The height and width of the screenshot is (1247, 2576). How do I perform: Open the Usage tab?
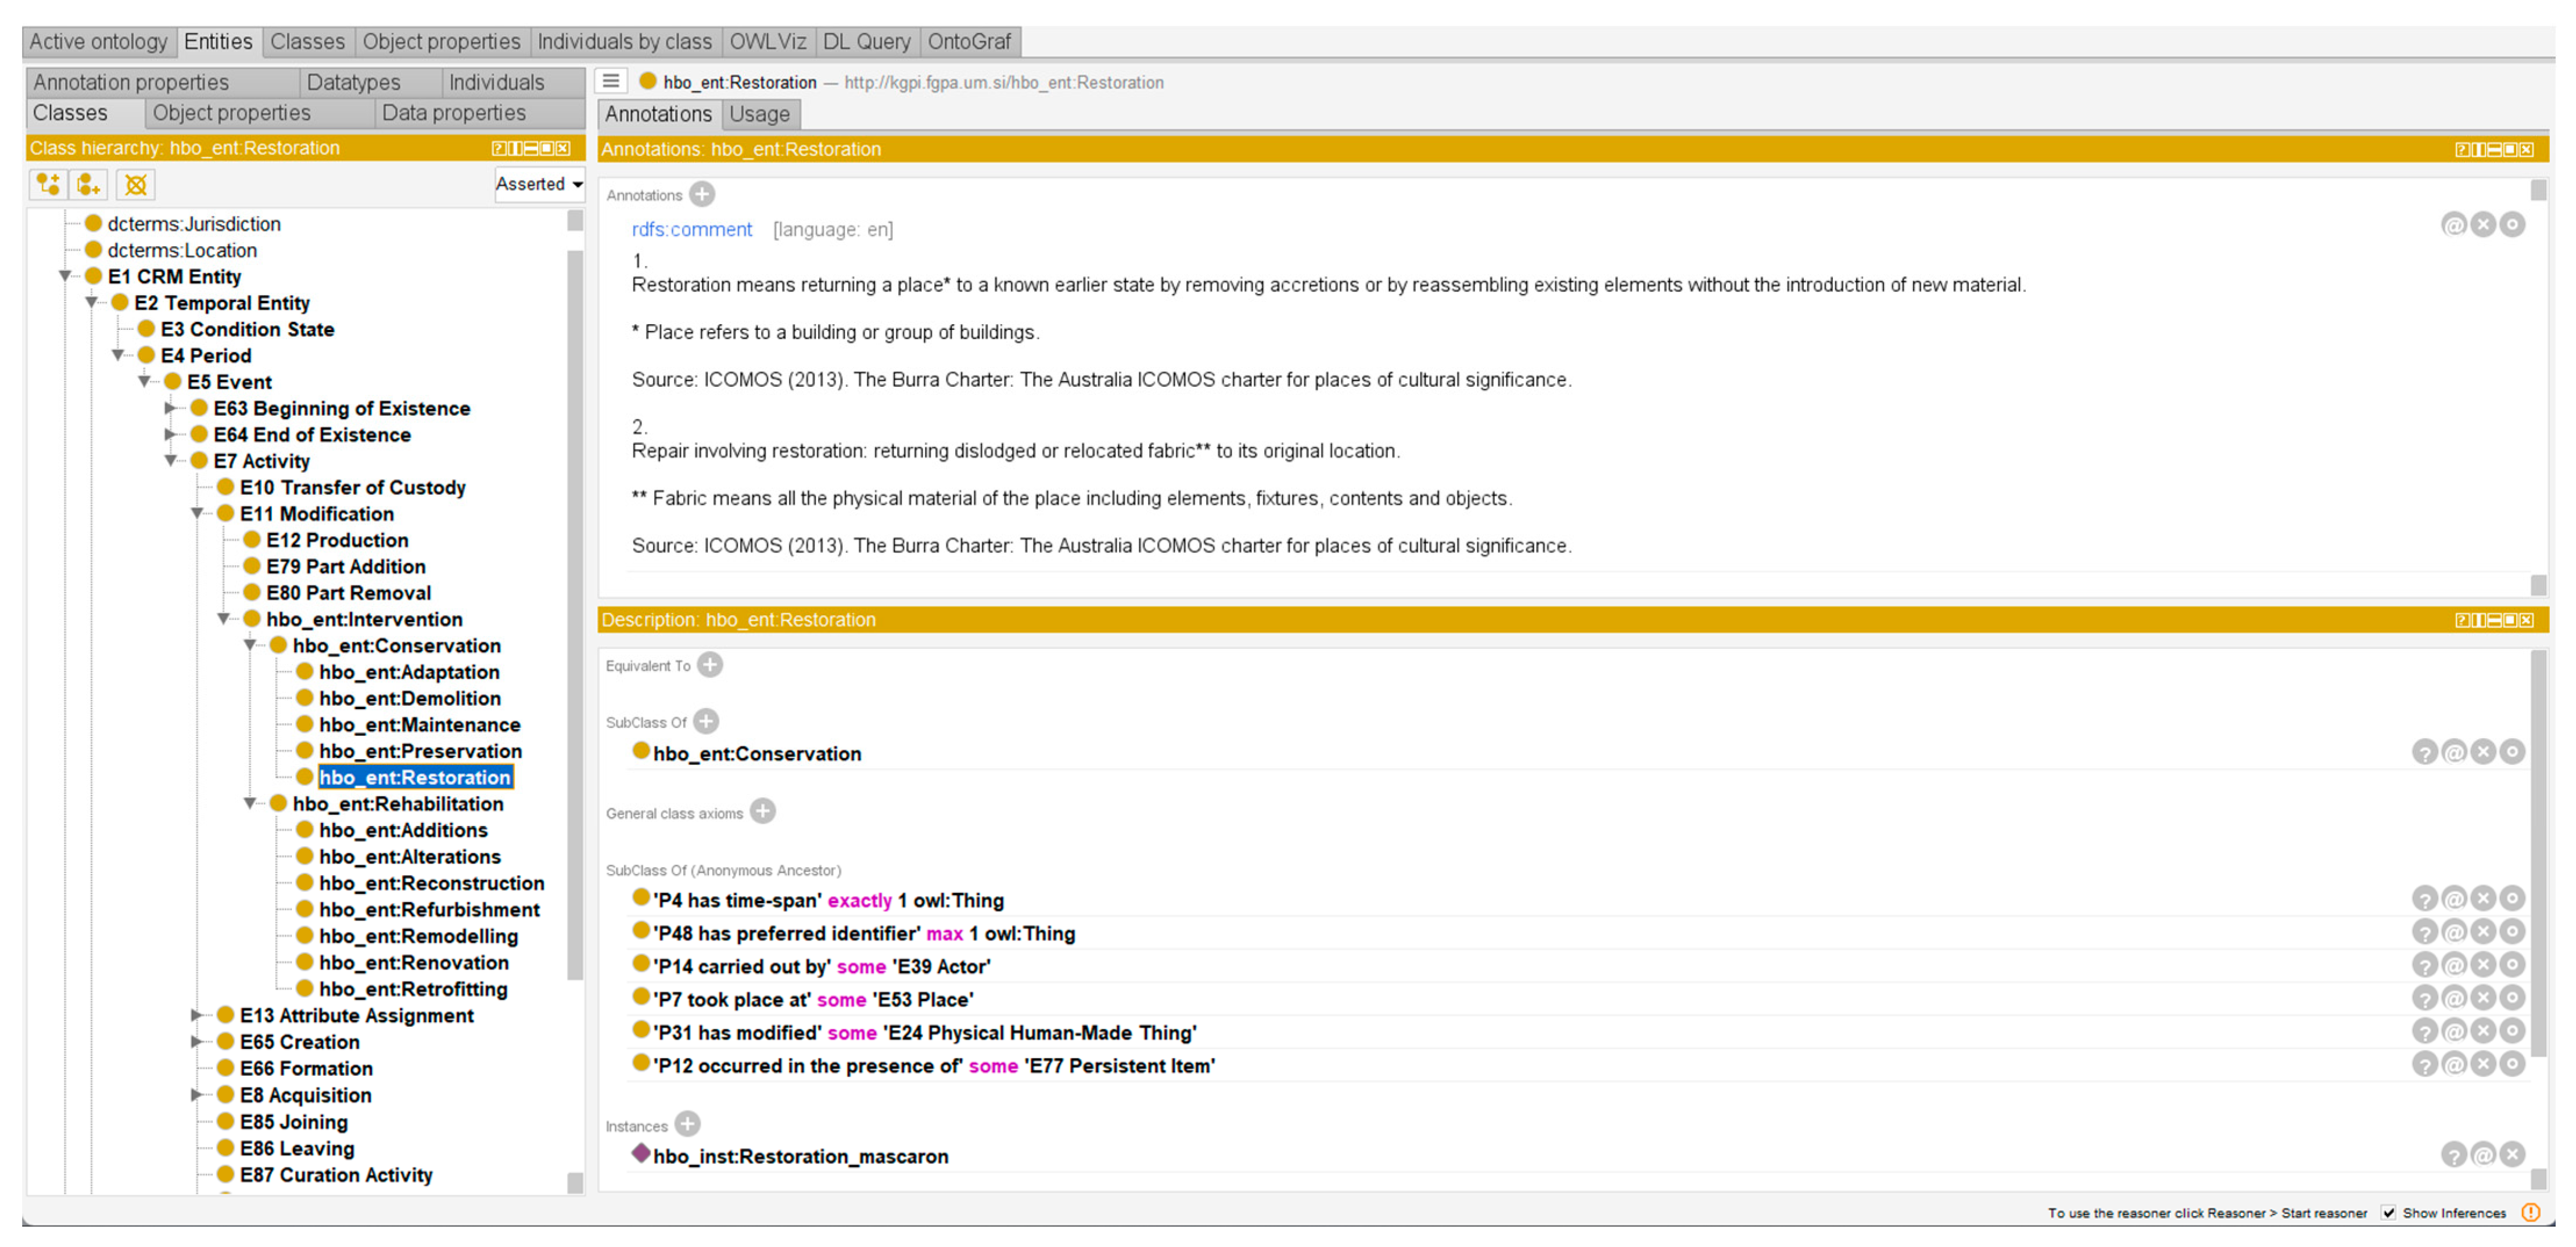click(759, 114)
